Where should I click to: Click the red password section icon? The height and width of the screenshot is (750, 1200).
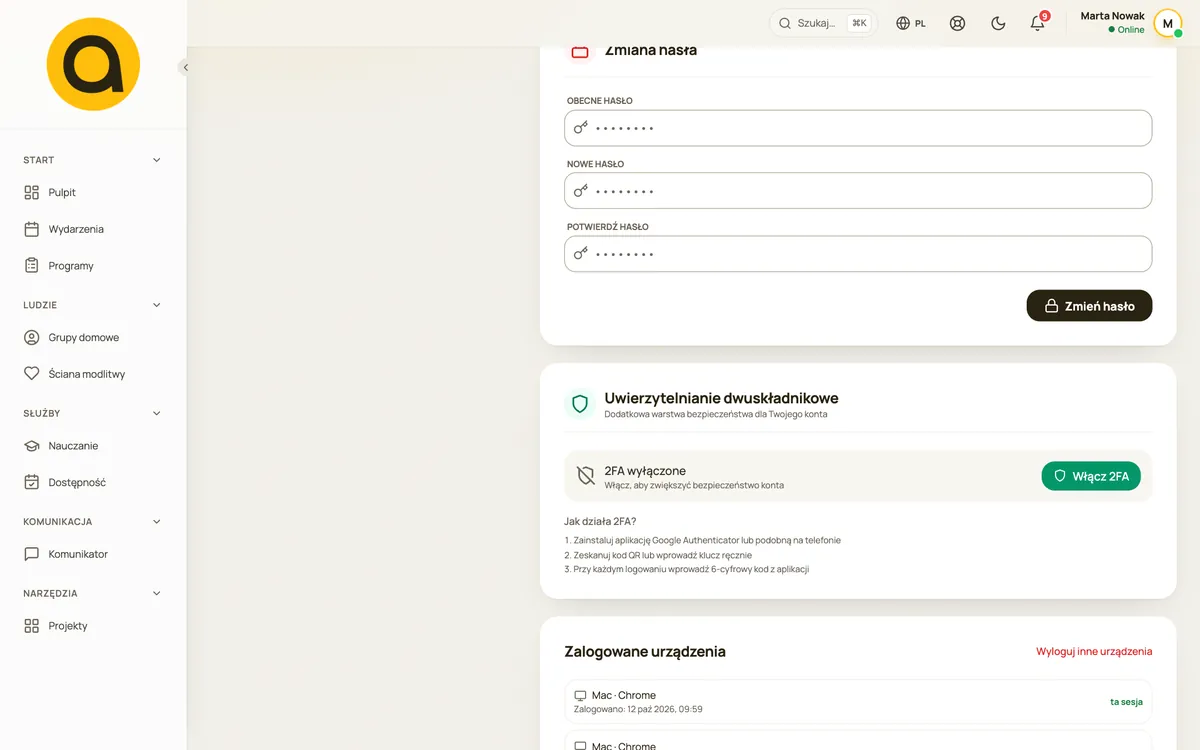click(580, 52)
